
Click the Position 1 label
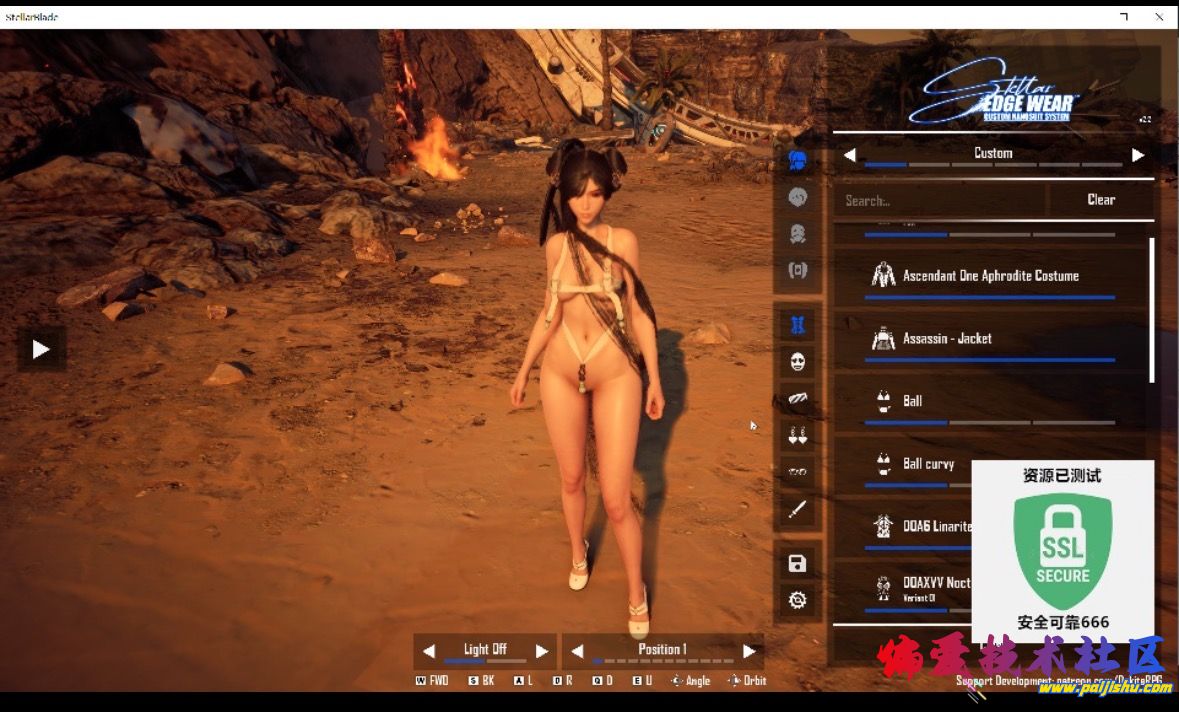click(662, 649)
